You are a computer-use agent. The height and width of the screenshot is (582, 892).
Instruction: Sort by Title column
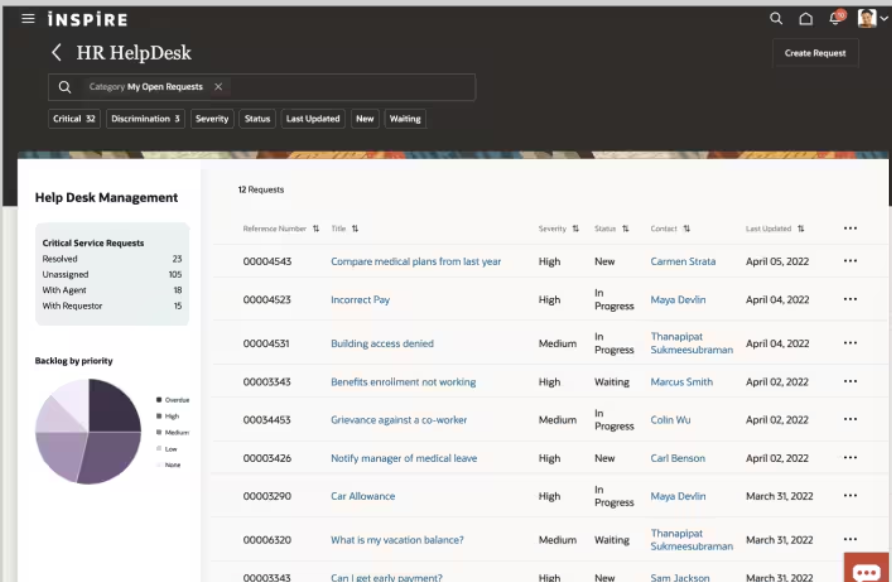[x=355, y=229]
